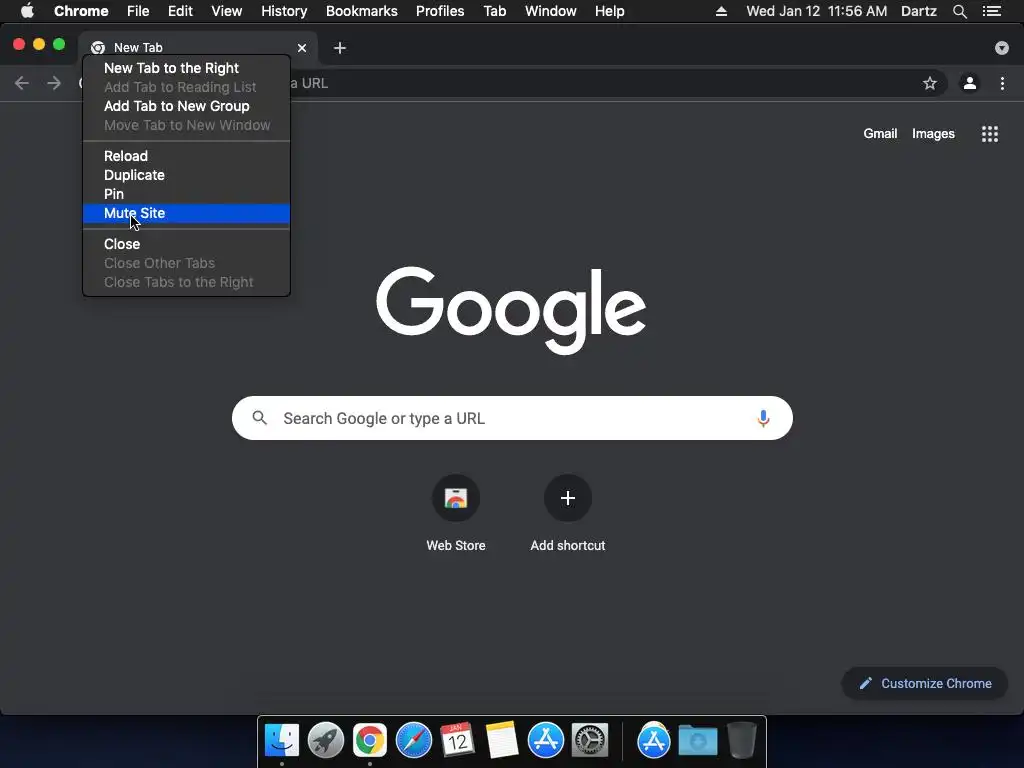Click the date and time in menu bar
The width and height of the screenshot is (1024, 768).
click(x=816, y=11)
